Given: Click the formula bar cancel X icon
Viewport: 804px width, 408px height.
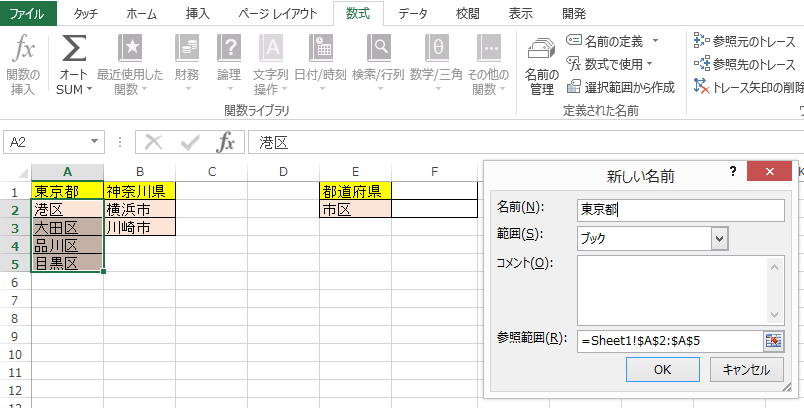Looking at the screenshot, I should 153,142.
